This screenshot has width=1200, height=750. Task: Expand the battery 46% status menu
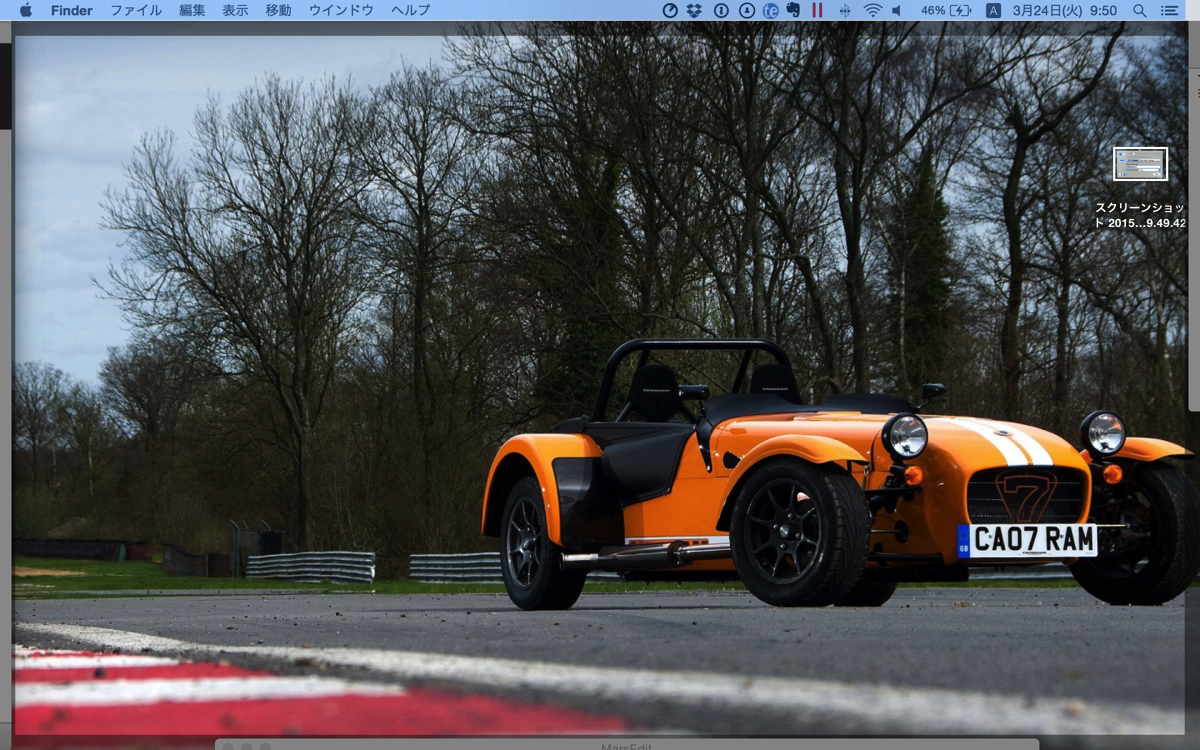pyautogui.click(x=945, y=10)
